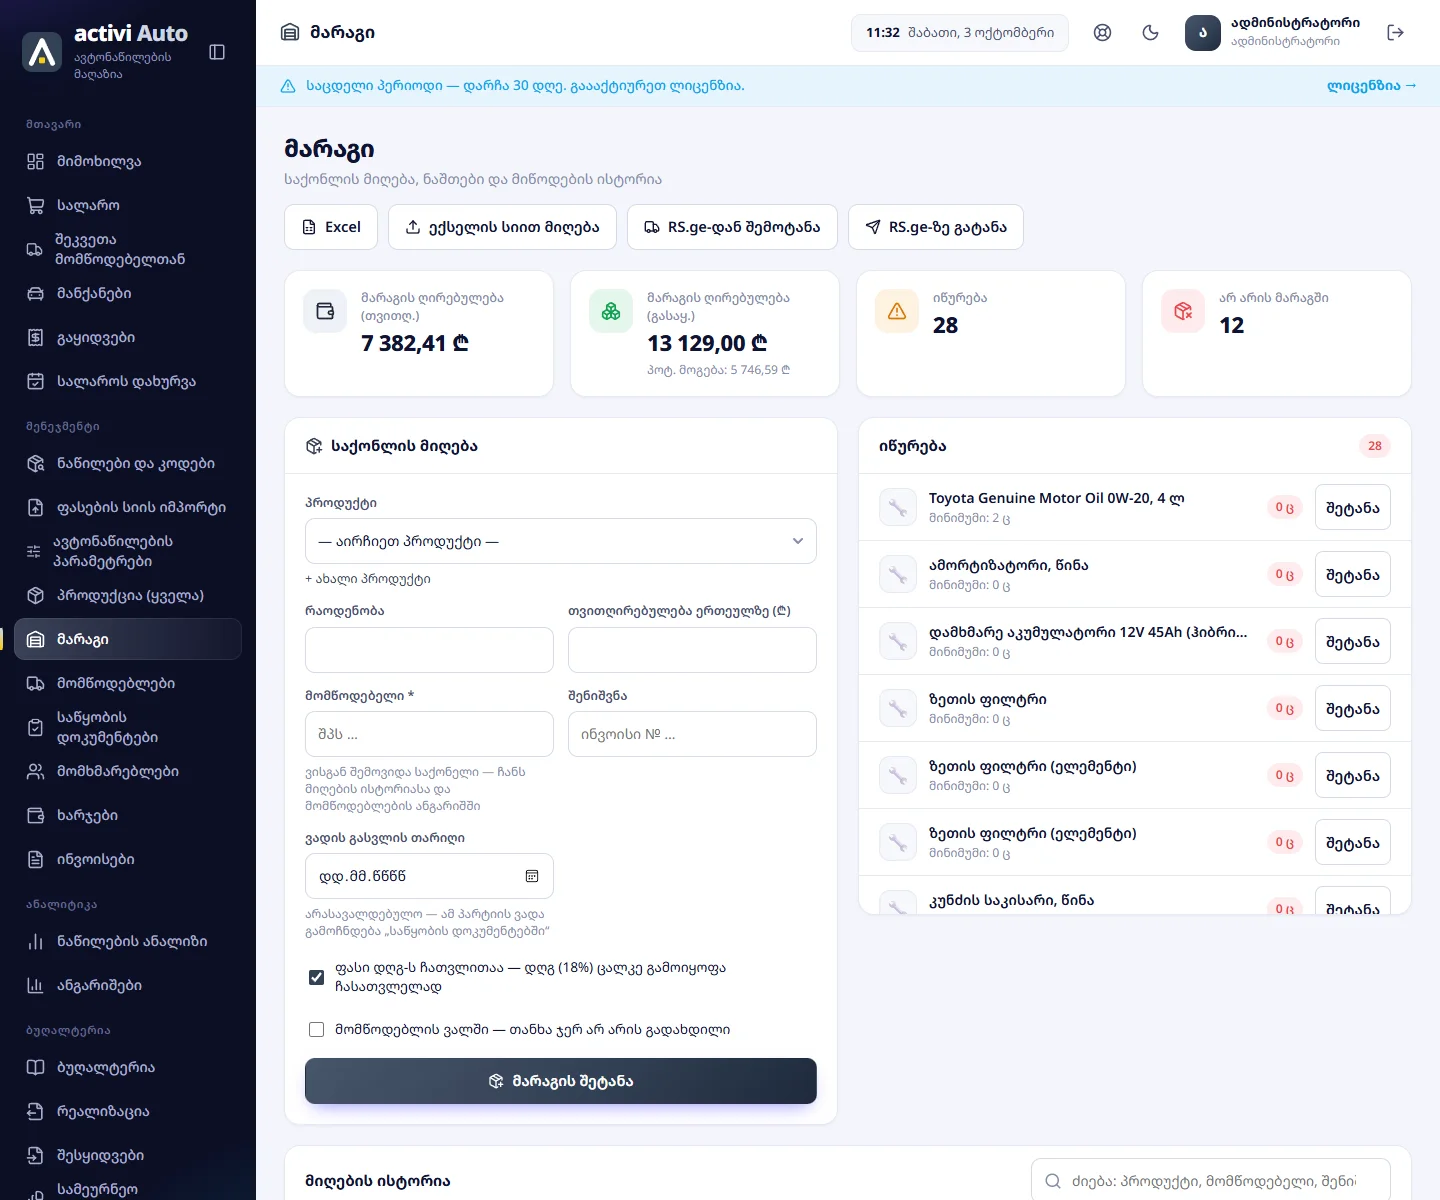1440x1200 pixels.
Task: Click wrench icon for ამორტიზატორი, წინა row
Action: 897,574
